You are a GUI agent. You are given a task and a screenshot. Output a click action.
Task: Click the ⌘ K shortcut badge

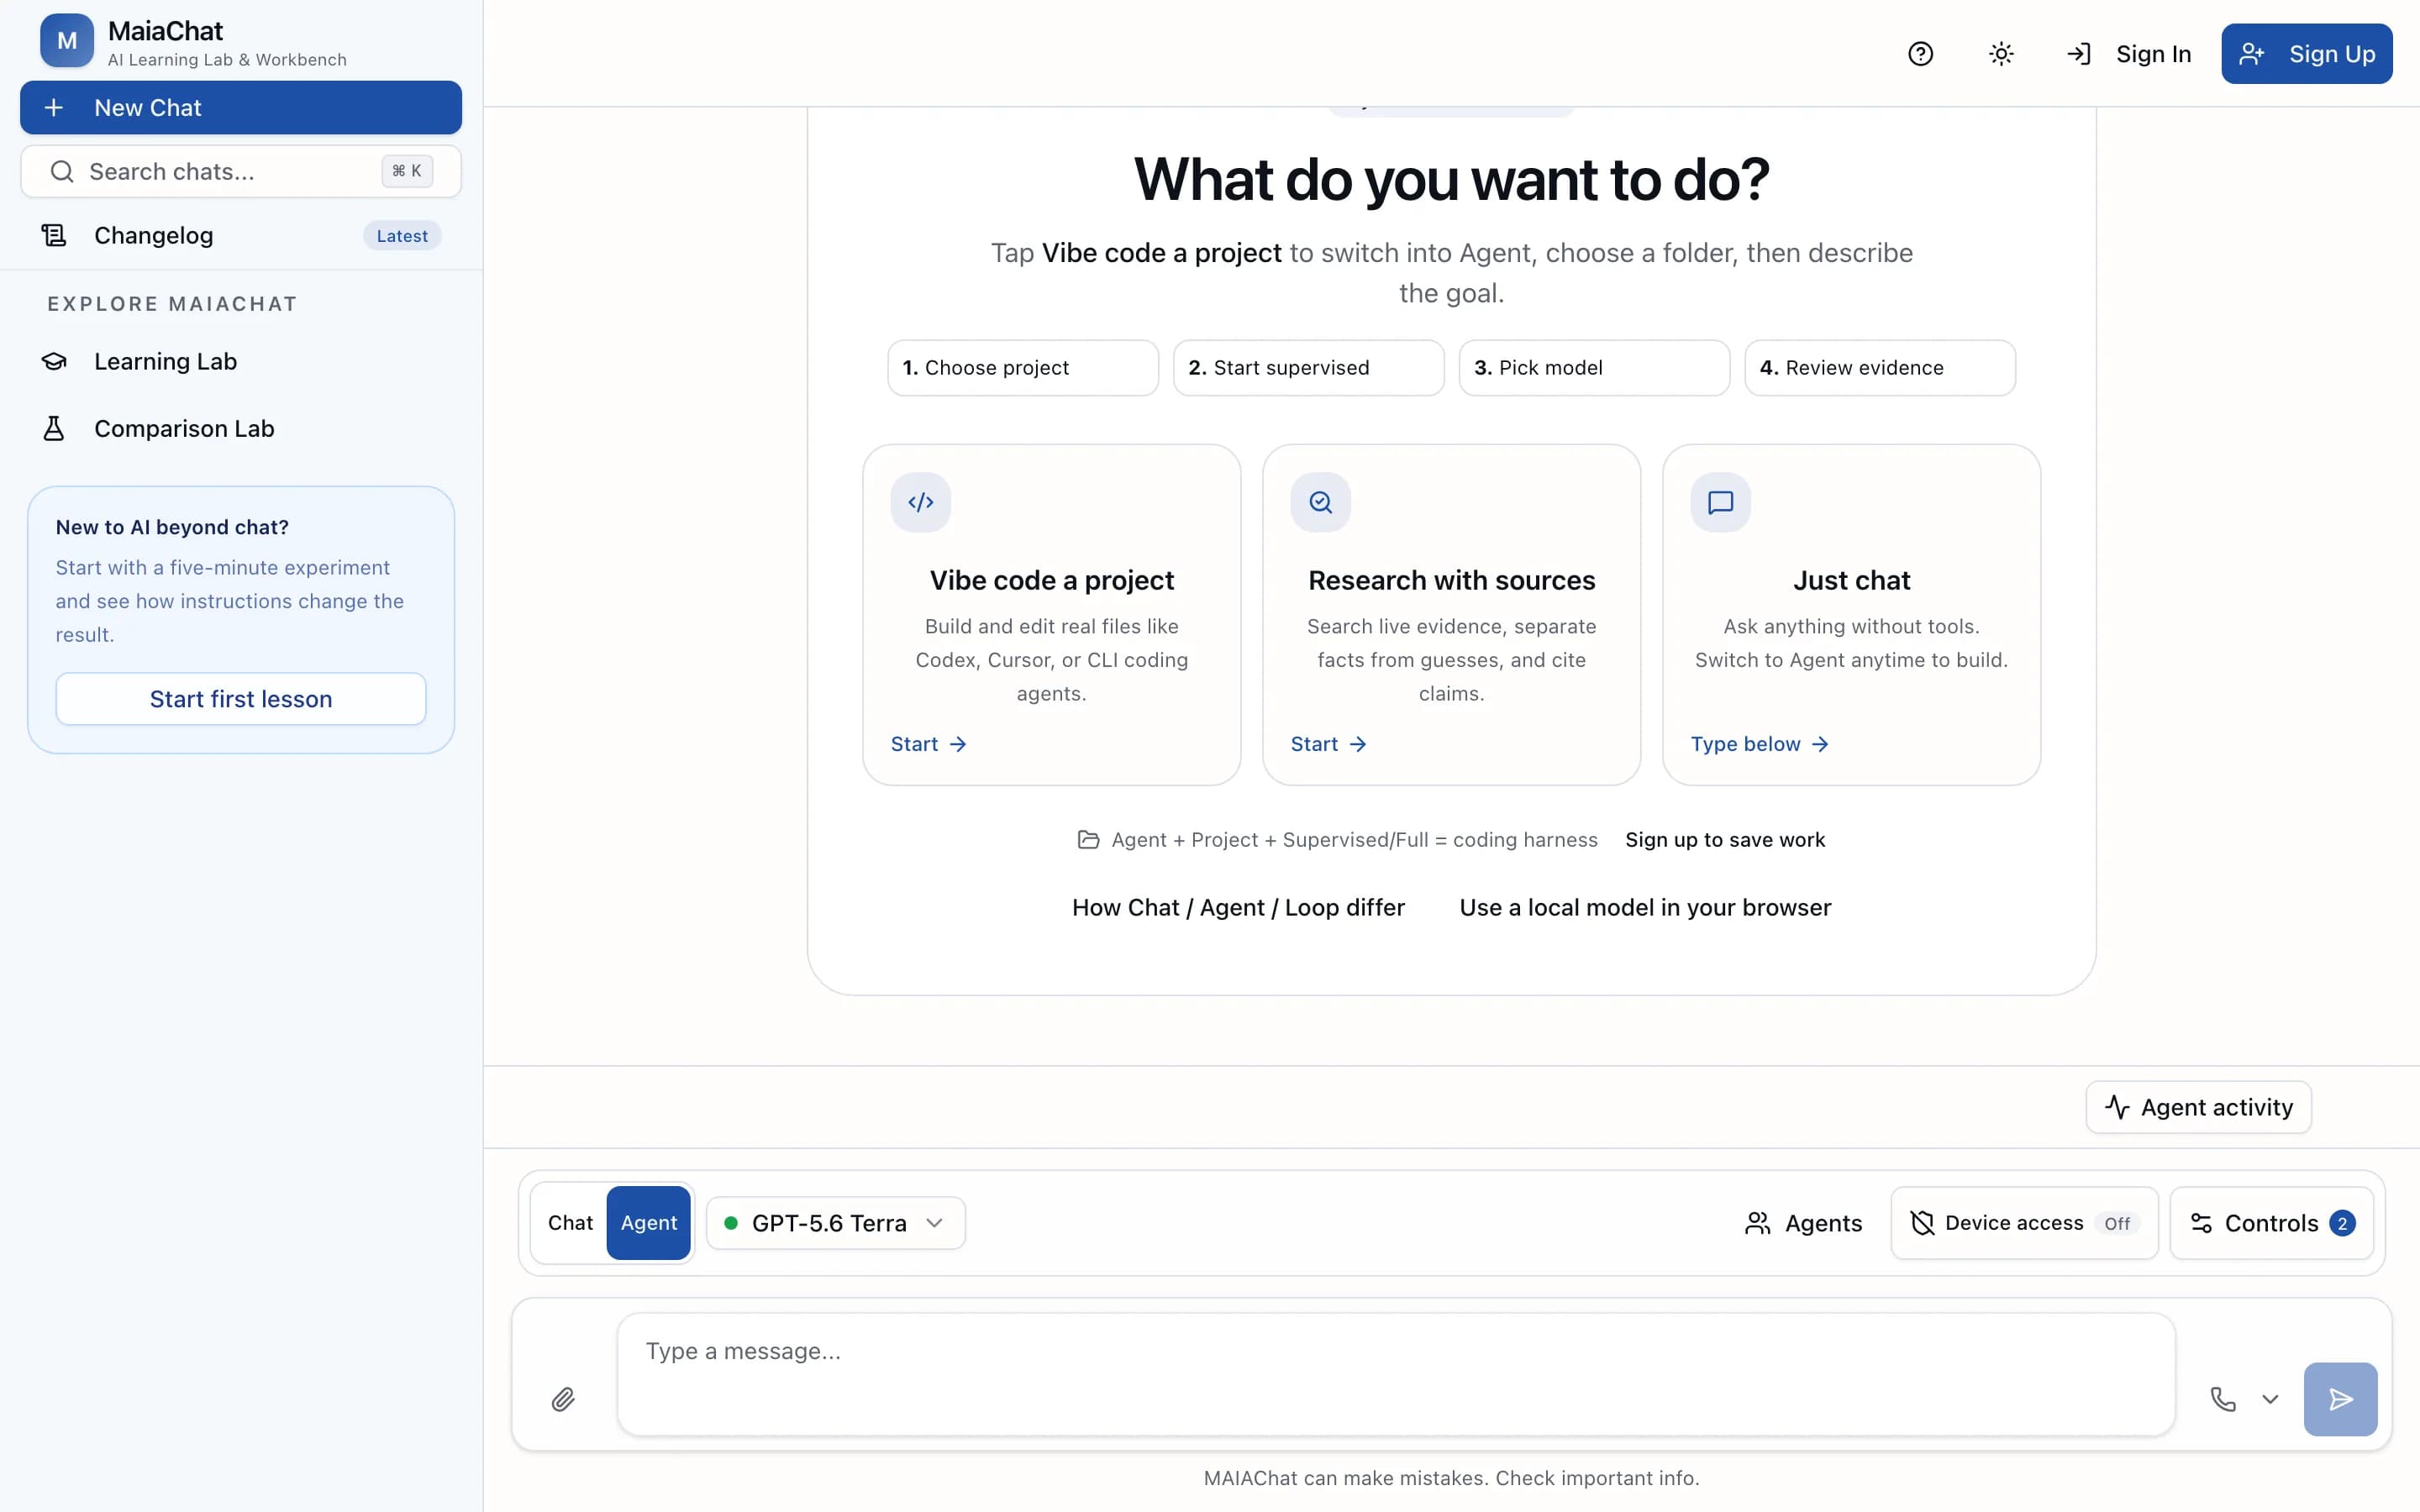point(407,171)
